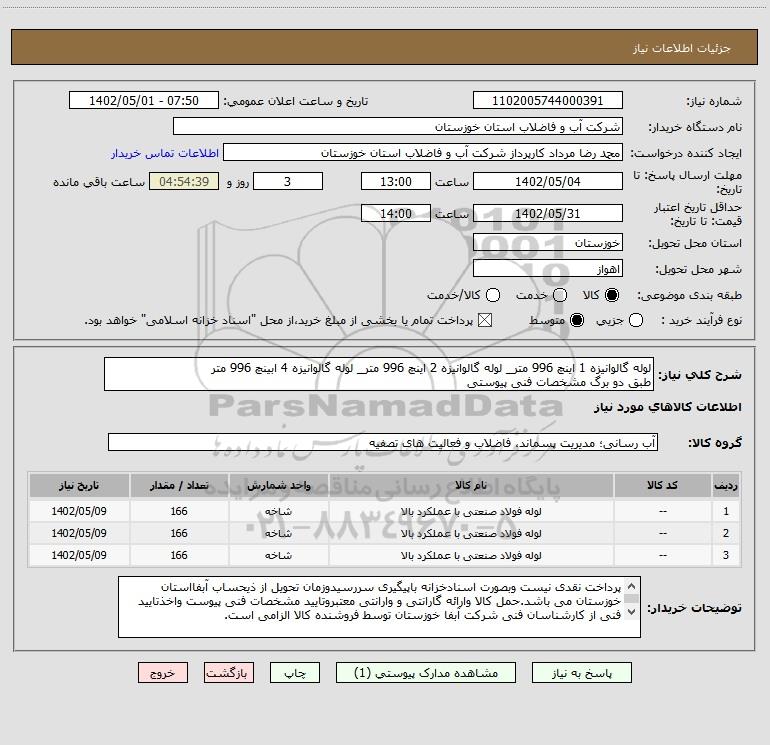
Task: Click the response deadline date 1402/05/04
Action: [x=548, y=181]
